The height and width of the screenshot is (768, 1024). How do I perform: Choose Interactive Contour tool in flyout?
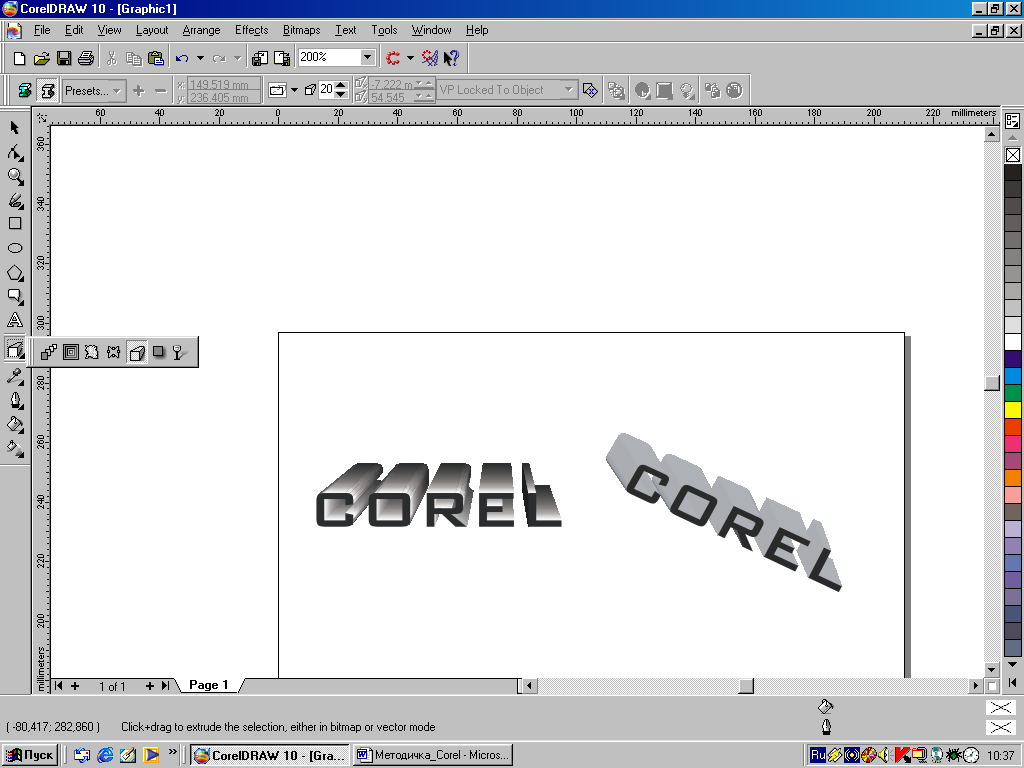(71, 353)
